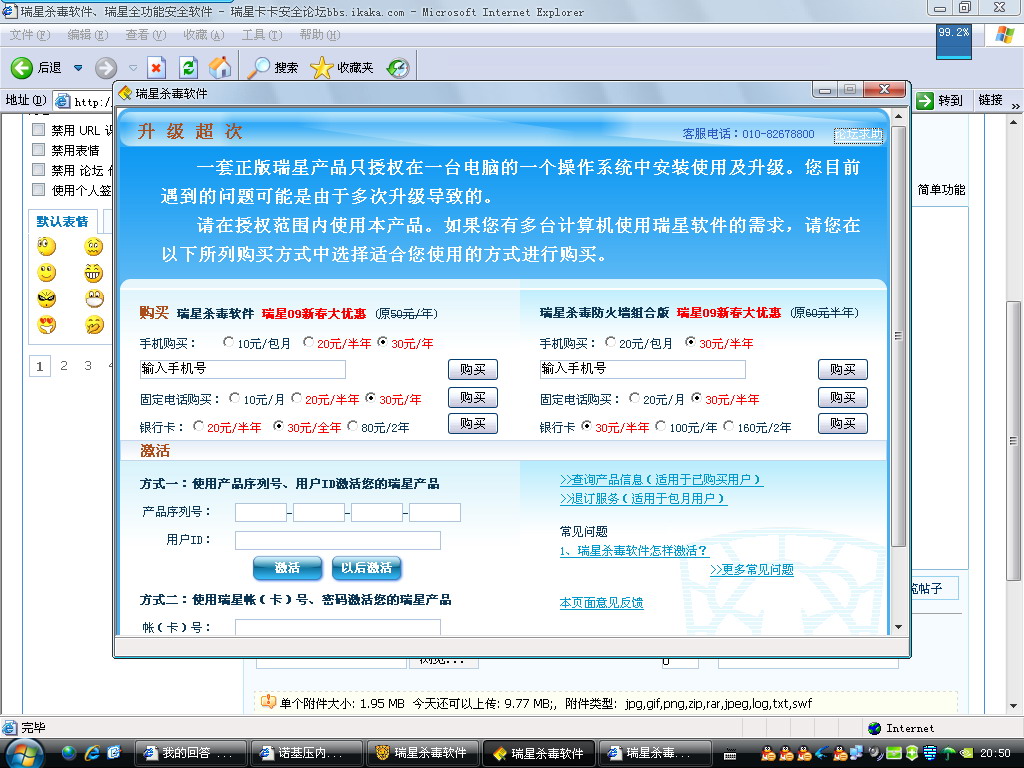This screenshot has width=1024, height=768.
Task: Go to emoticon page 2
Action: (x=63, y=366)
